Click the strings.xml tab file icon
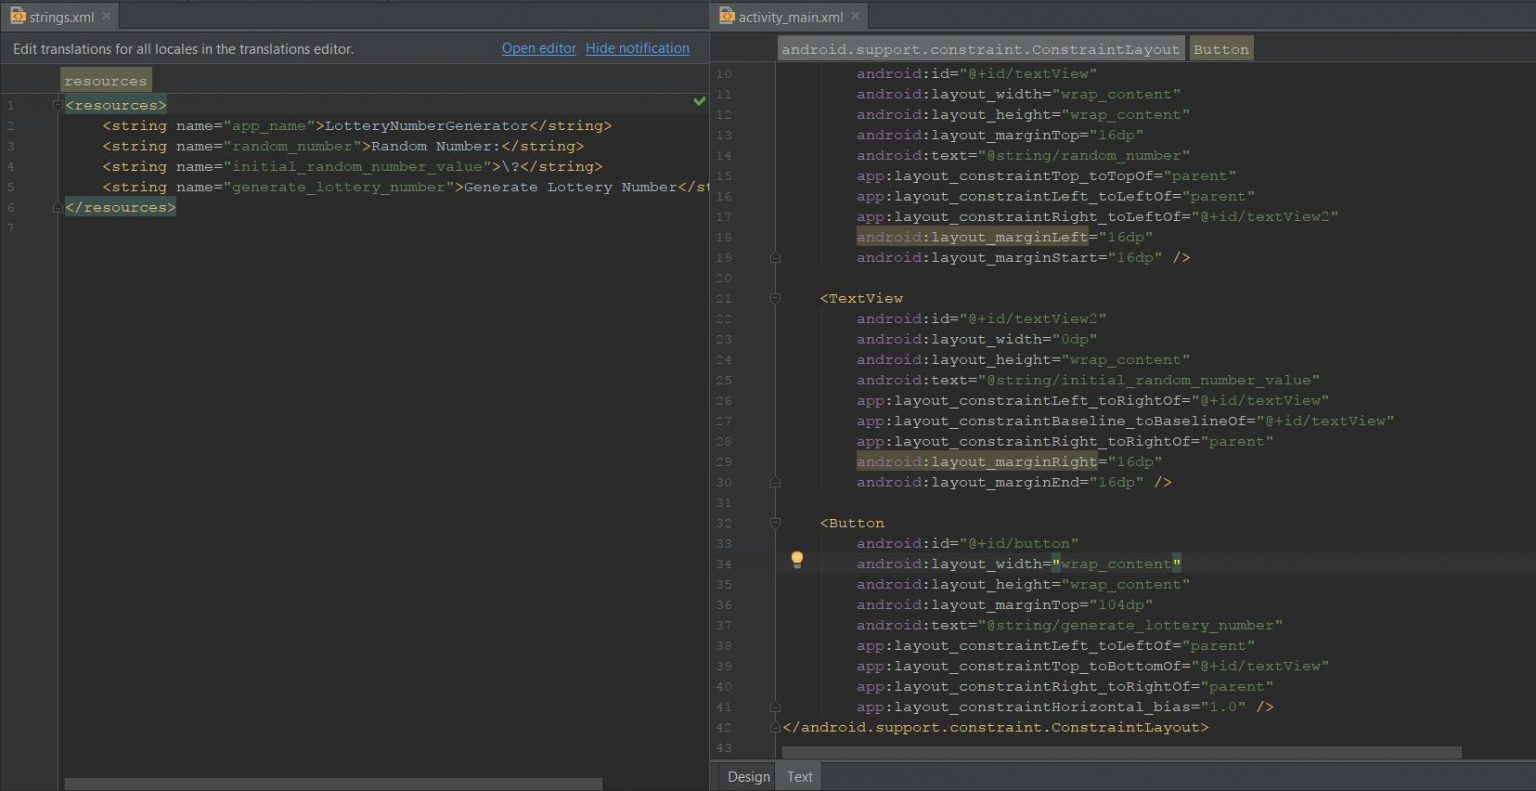 coord(17,16)
